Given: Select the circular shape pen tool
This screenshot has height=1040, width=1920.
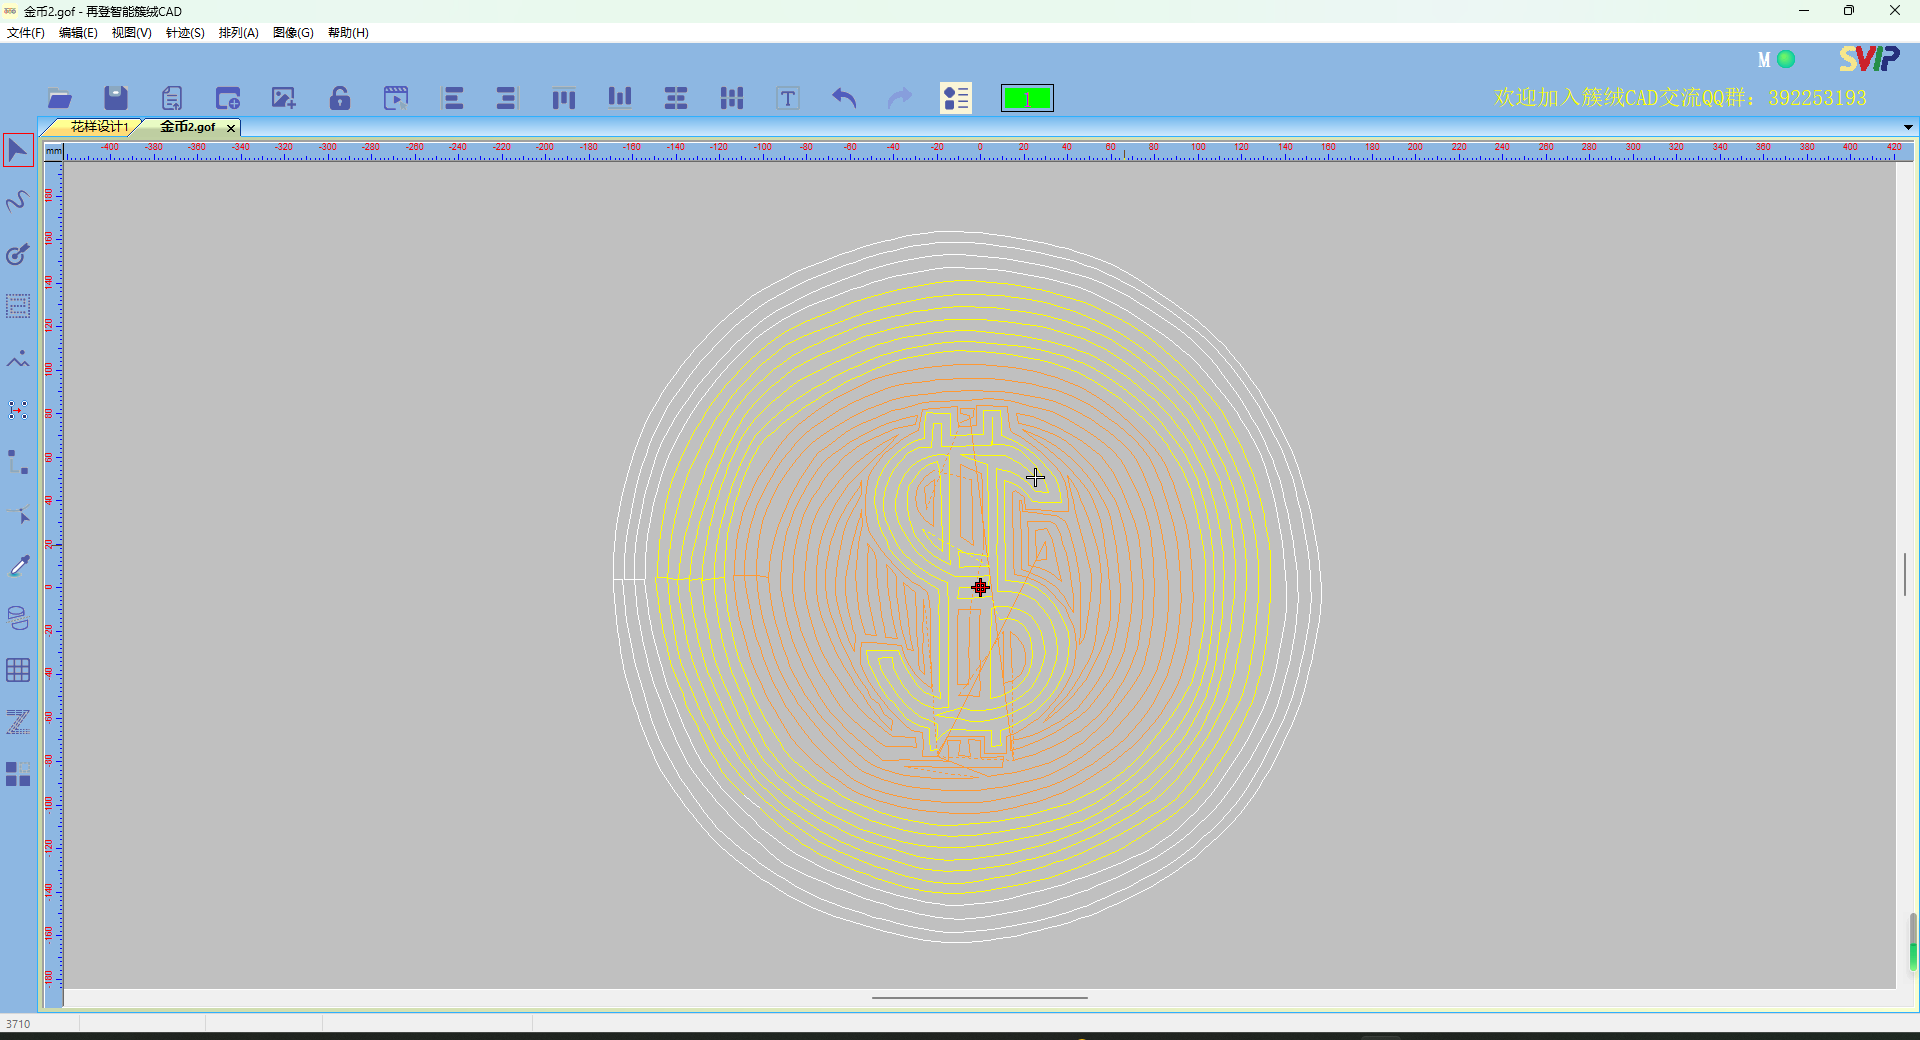Looking at the screenshot, I should point(18,254).
